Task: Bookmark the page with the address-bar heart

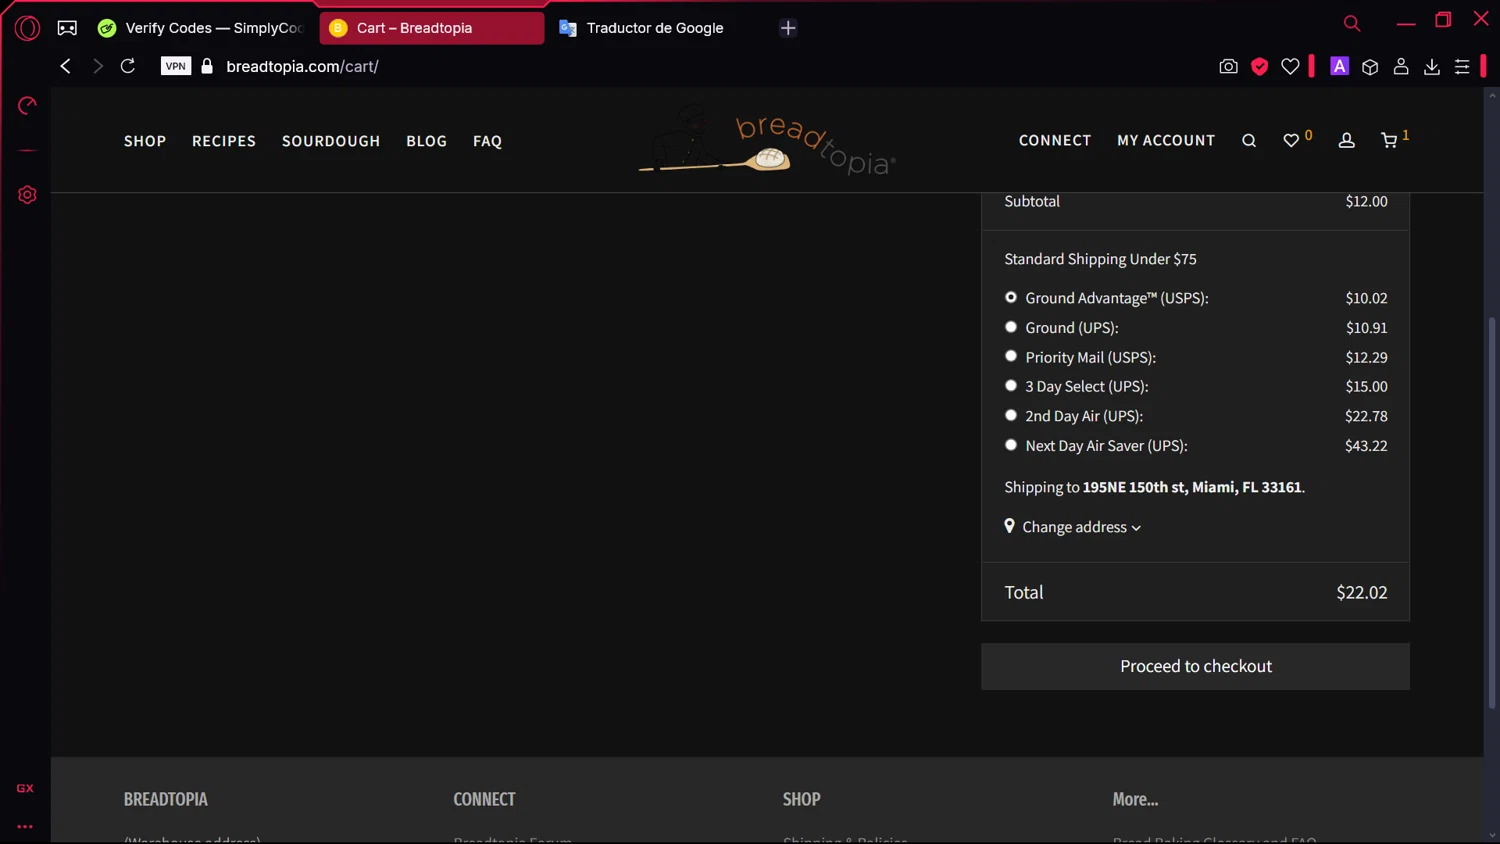Action: [1290, 66]
